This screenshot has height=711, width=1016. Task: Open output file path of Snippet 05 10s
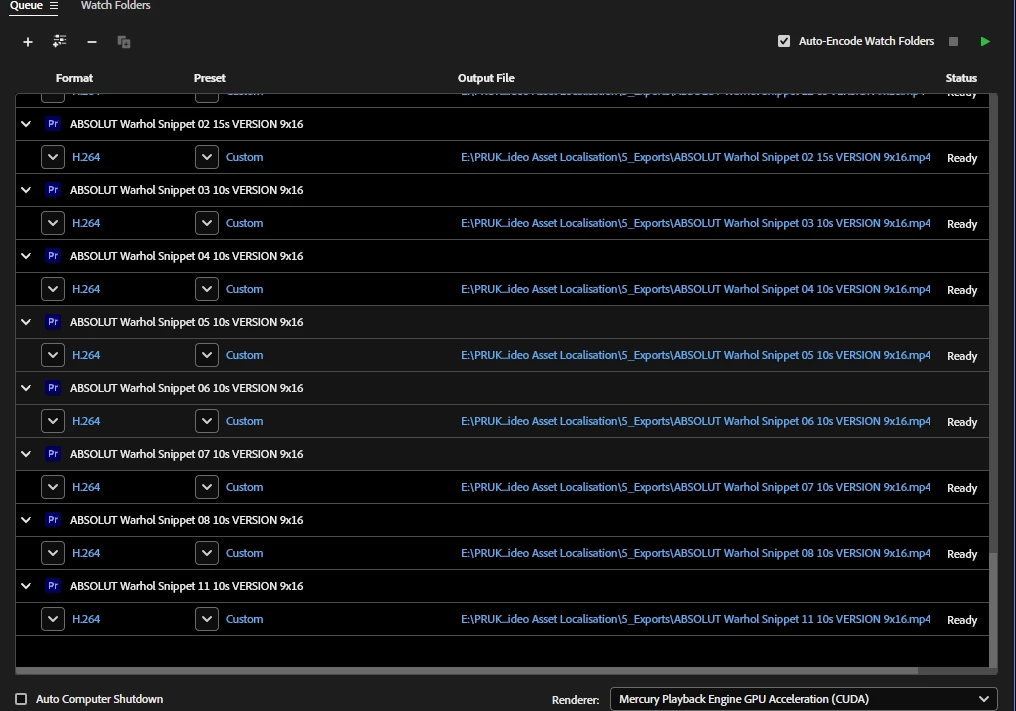695,355
